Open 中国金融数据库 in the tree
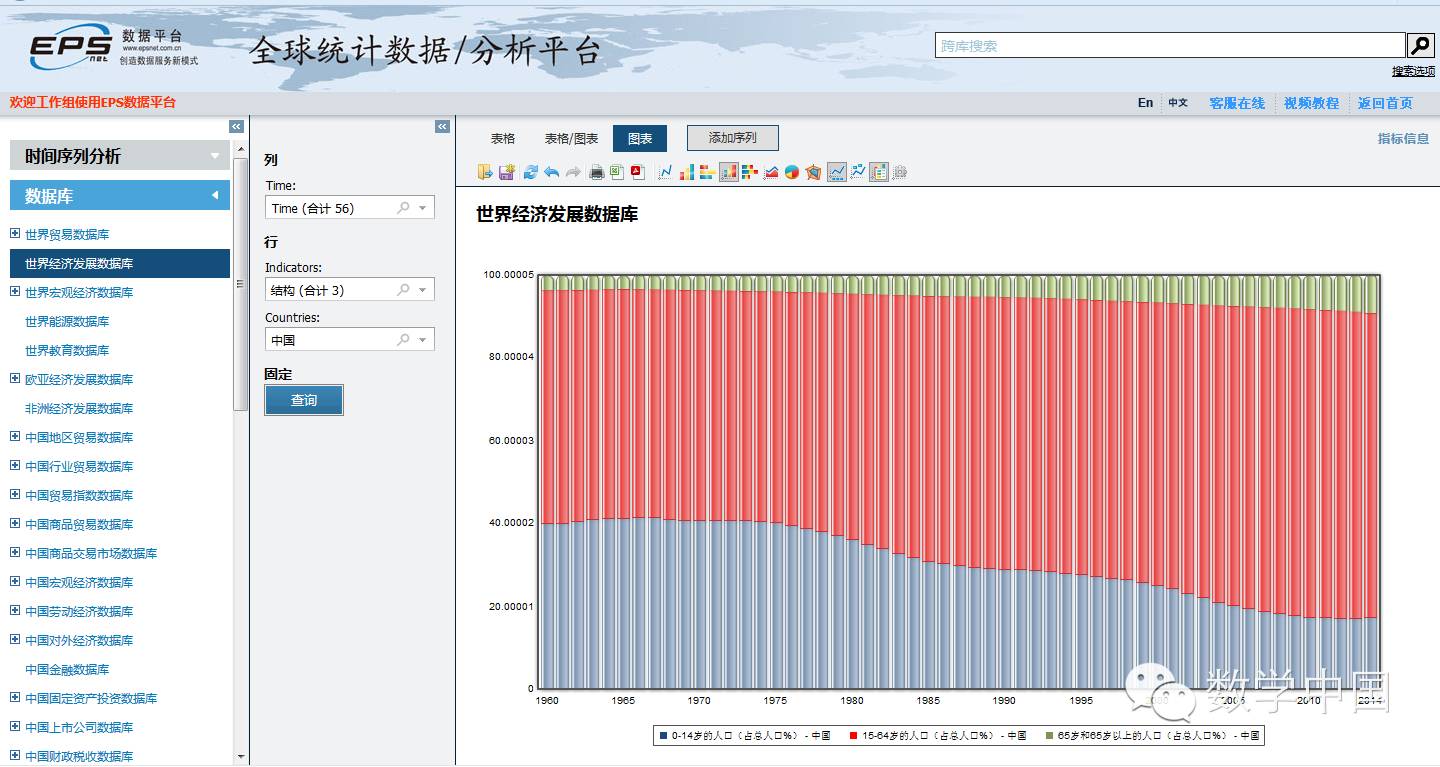Screen dimensions: 1440x767 [x=67, y=669]
